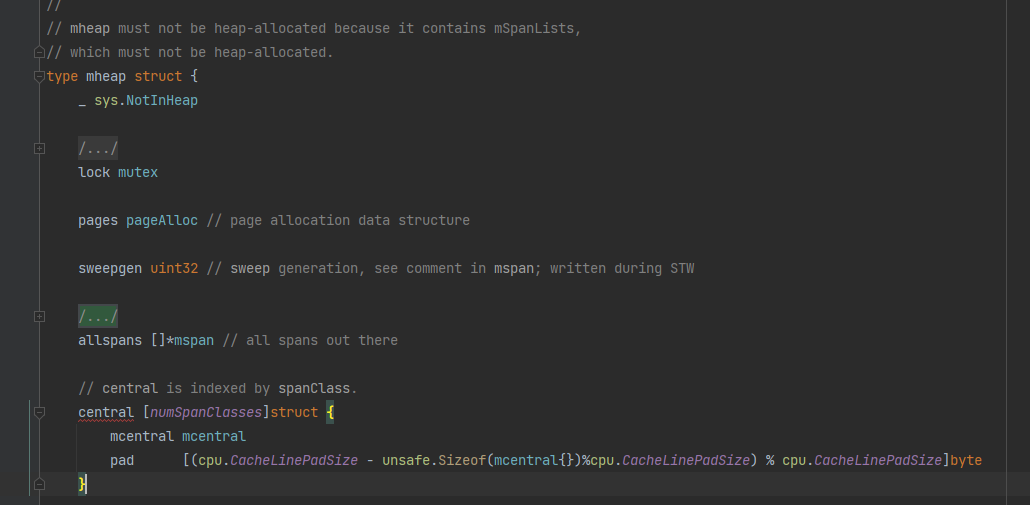Expand the gutter plus icon above lock mutex
The width and height of the screenshot is (1030, 505).
(39, 148)
